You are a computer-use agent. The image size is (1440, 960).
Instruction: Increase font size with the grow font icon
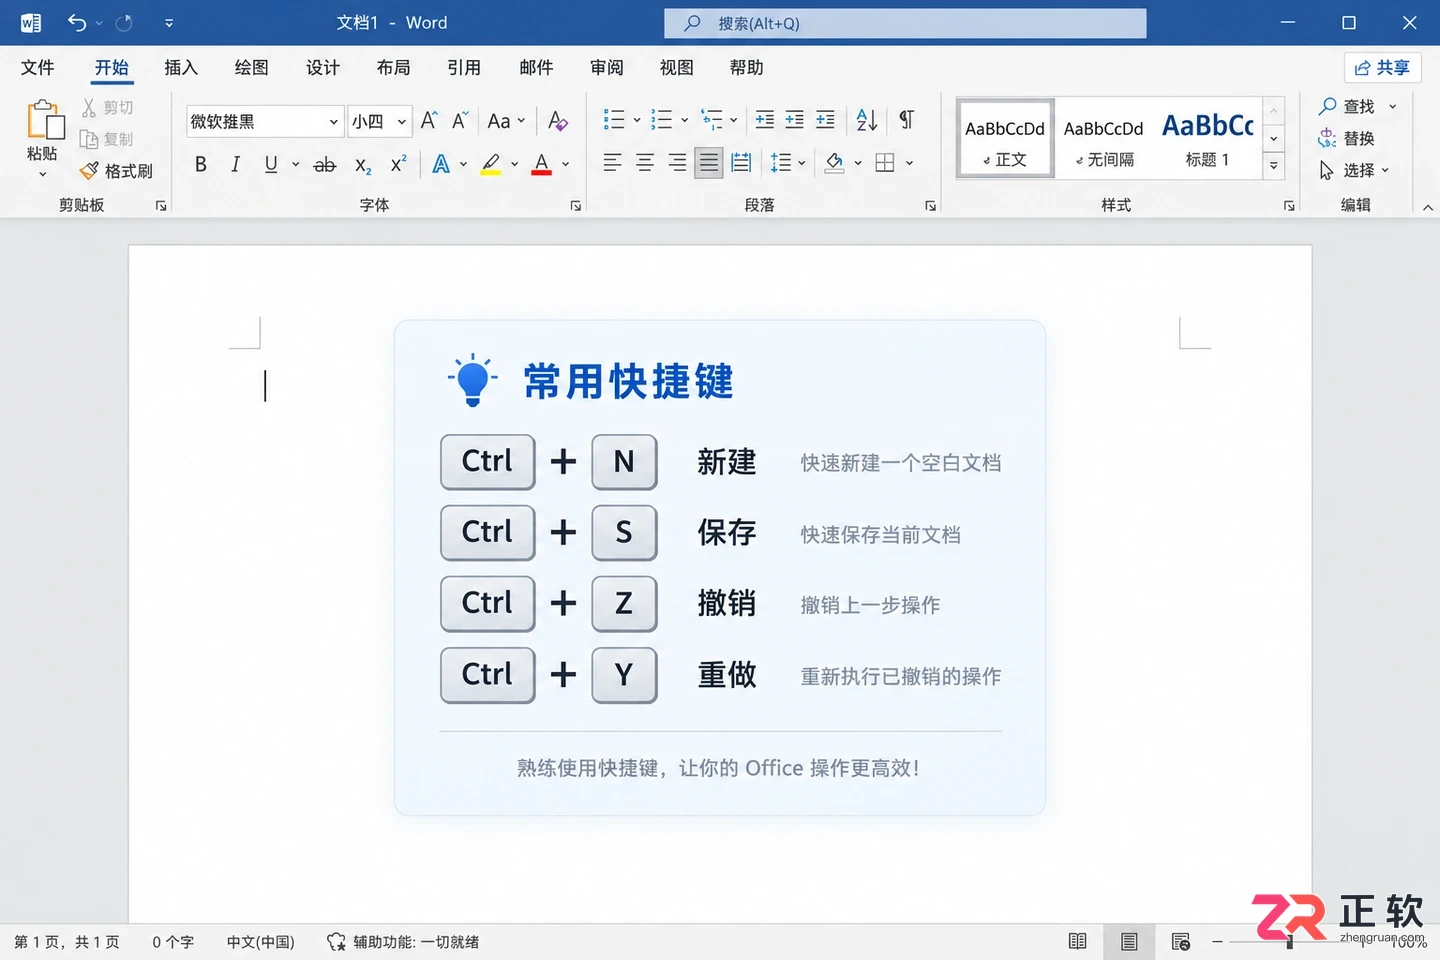[429, 121]
